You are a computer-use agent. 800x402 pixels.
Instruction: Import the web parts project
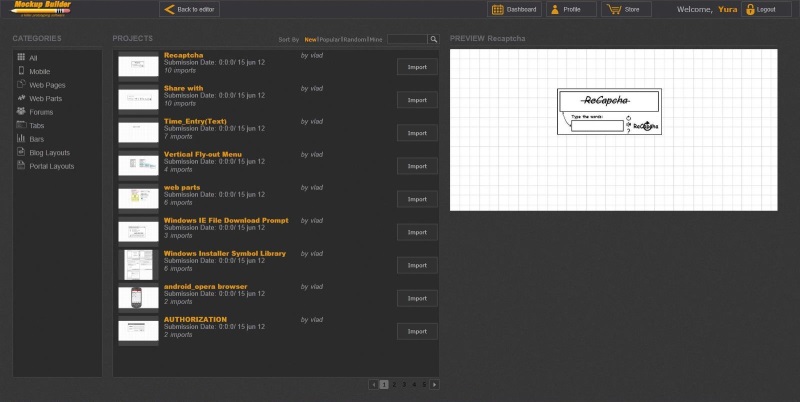pos(417,199)
